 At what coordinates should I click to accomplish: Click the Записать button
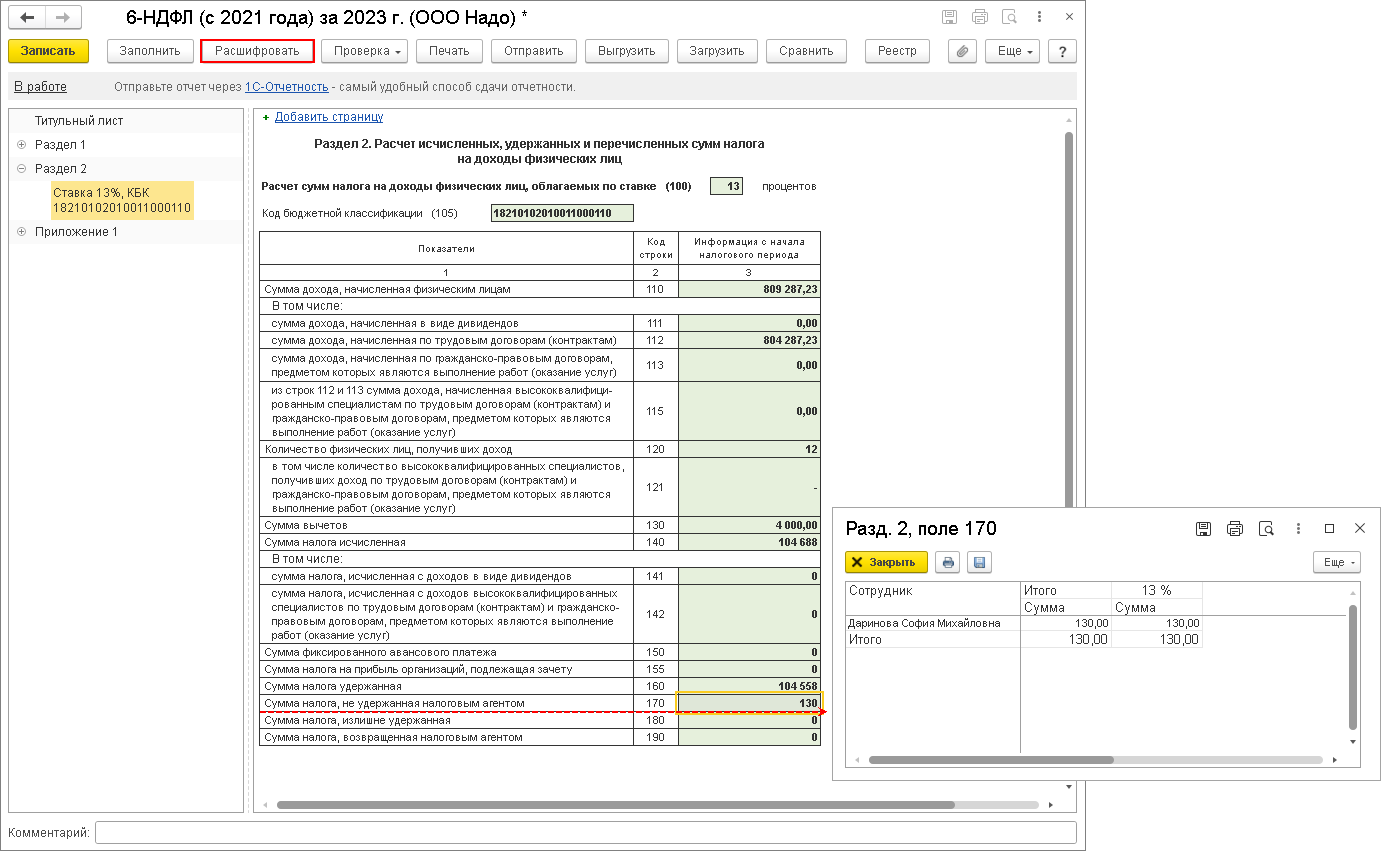pos(48,51)
